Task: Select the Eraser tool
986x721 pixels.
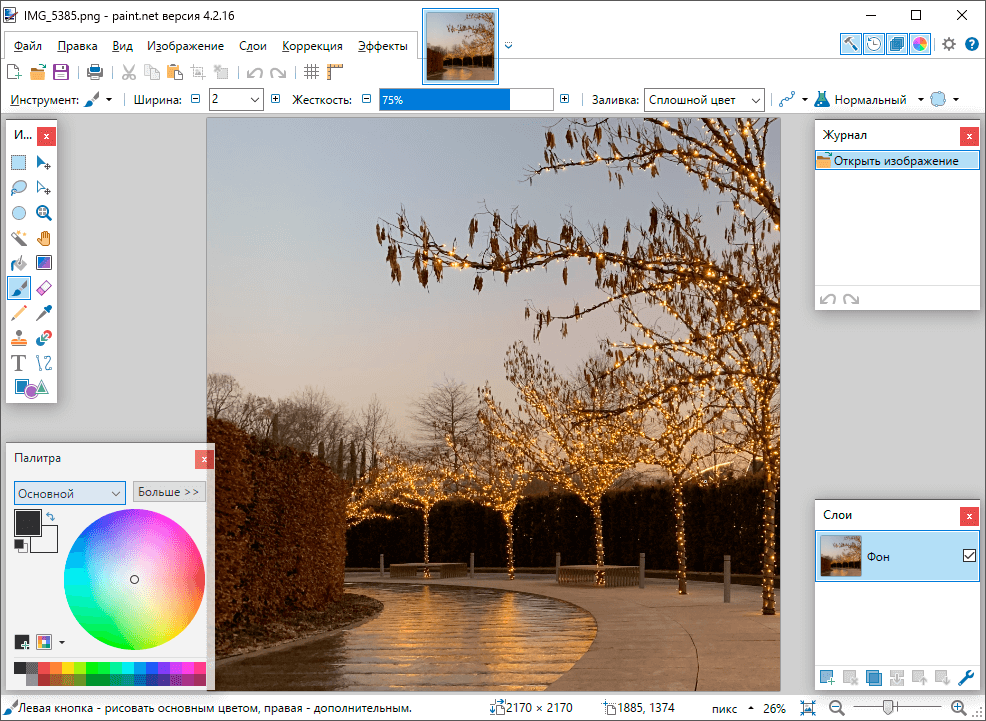Action: coord(44,288)
